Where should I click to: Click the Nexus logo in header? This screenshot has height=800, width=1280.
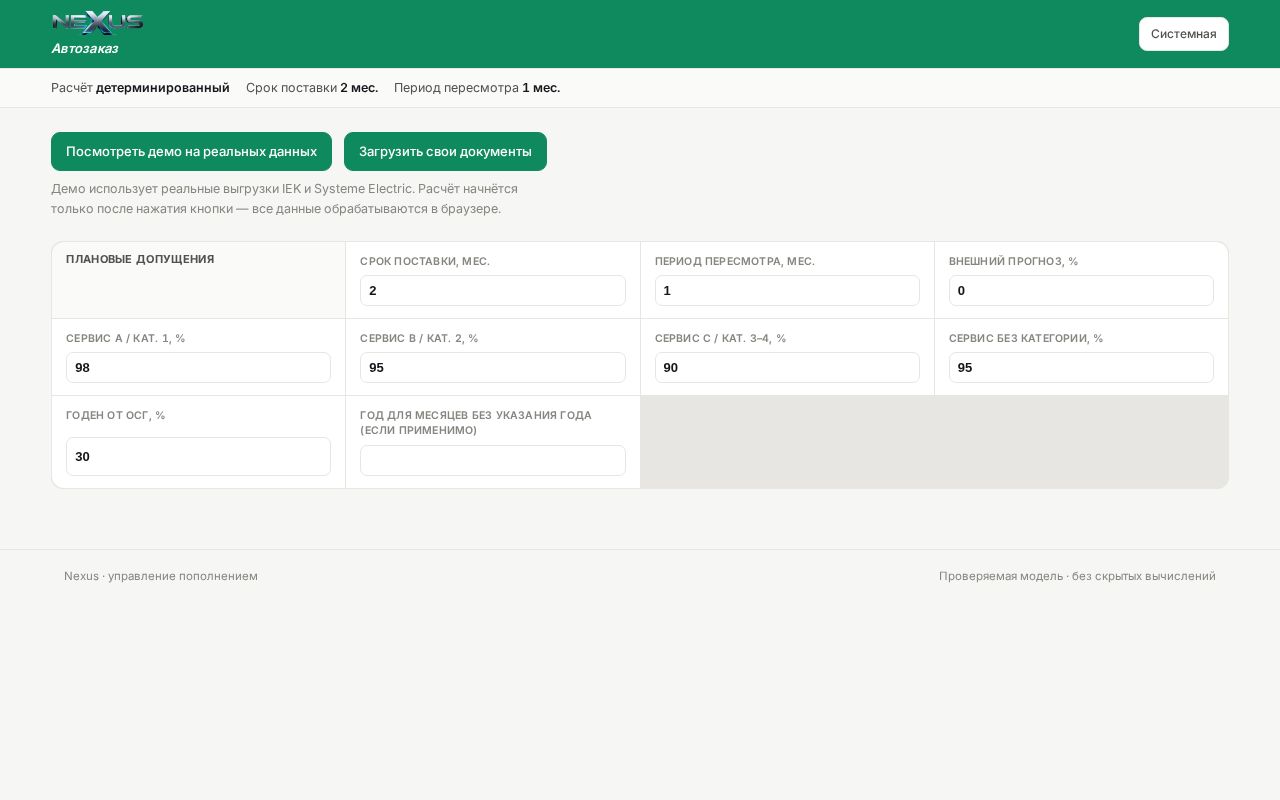point(97,23)
